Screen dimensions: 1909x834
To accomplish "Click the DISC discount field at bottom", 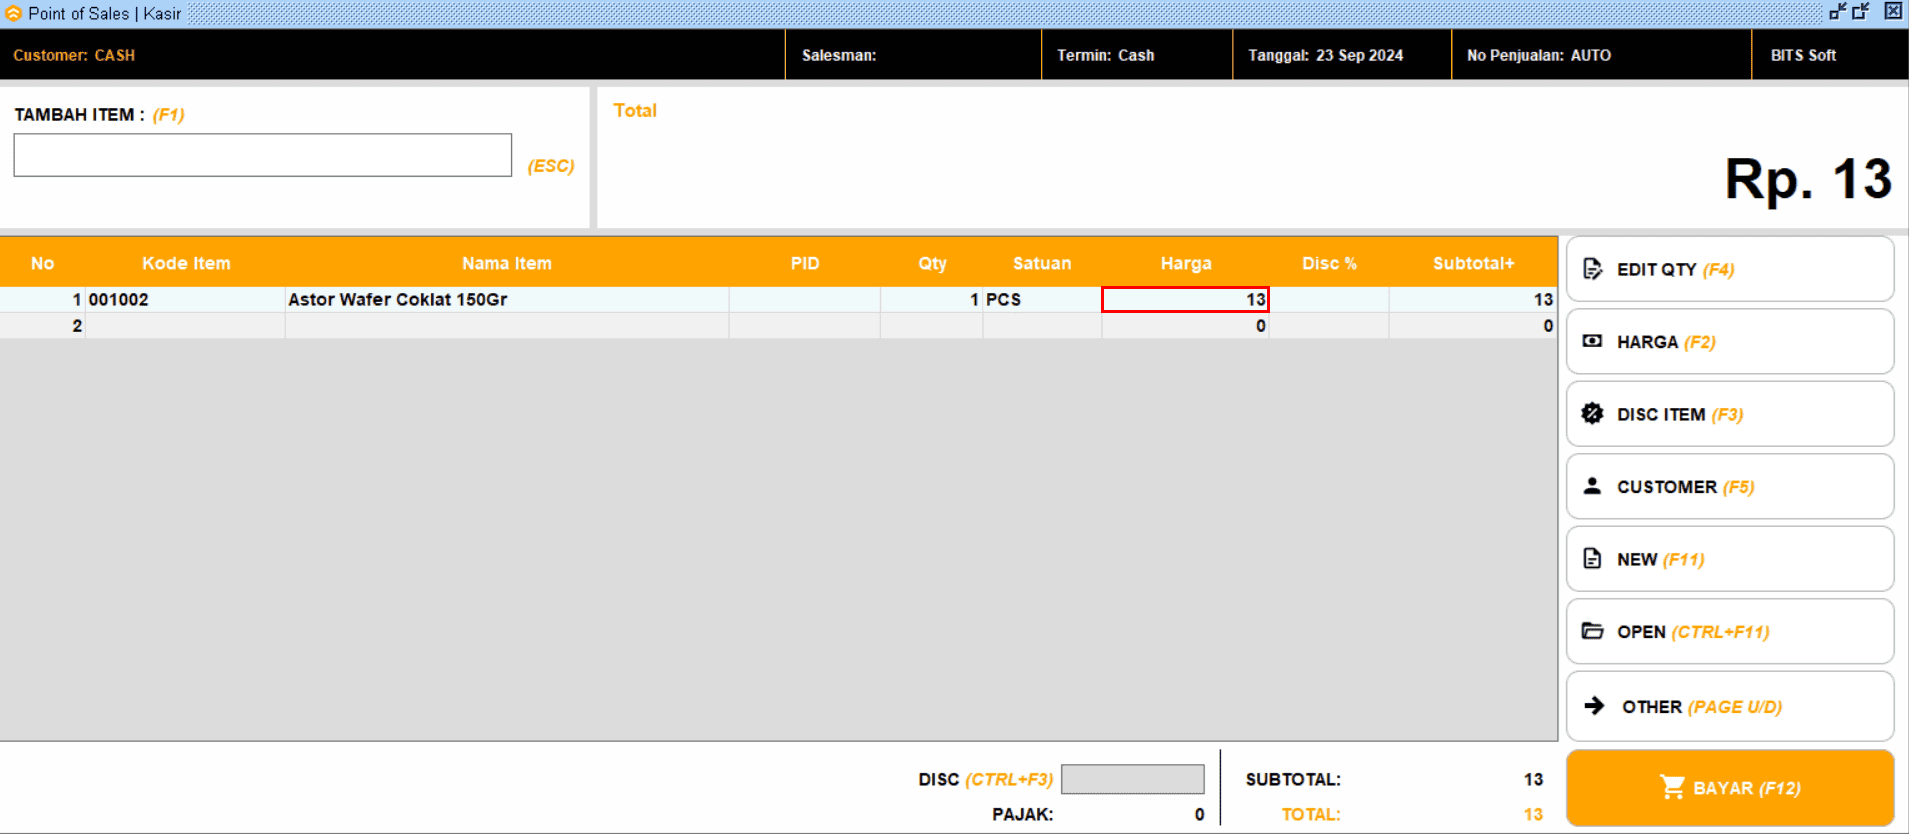I will tap(1132, 779).
